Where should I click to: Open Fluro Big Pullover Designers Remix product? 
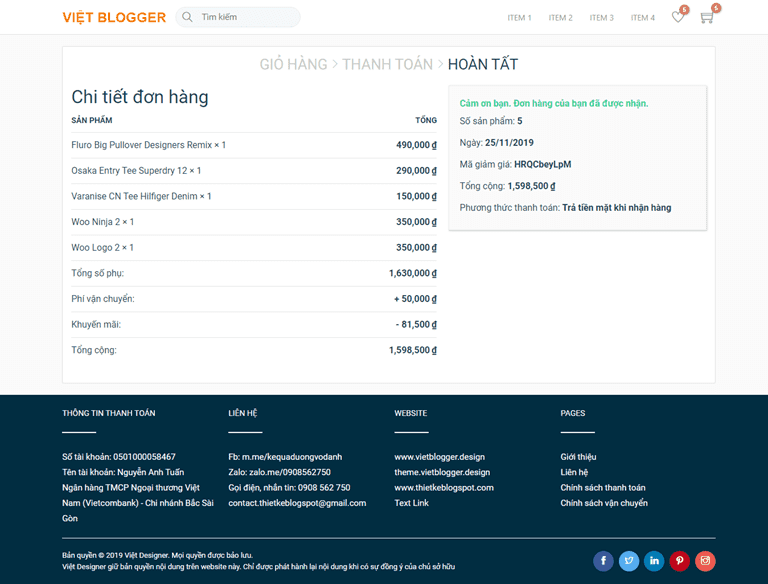148,145
